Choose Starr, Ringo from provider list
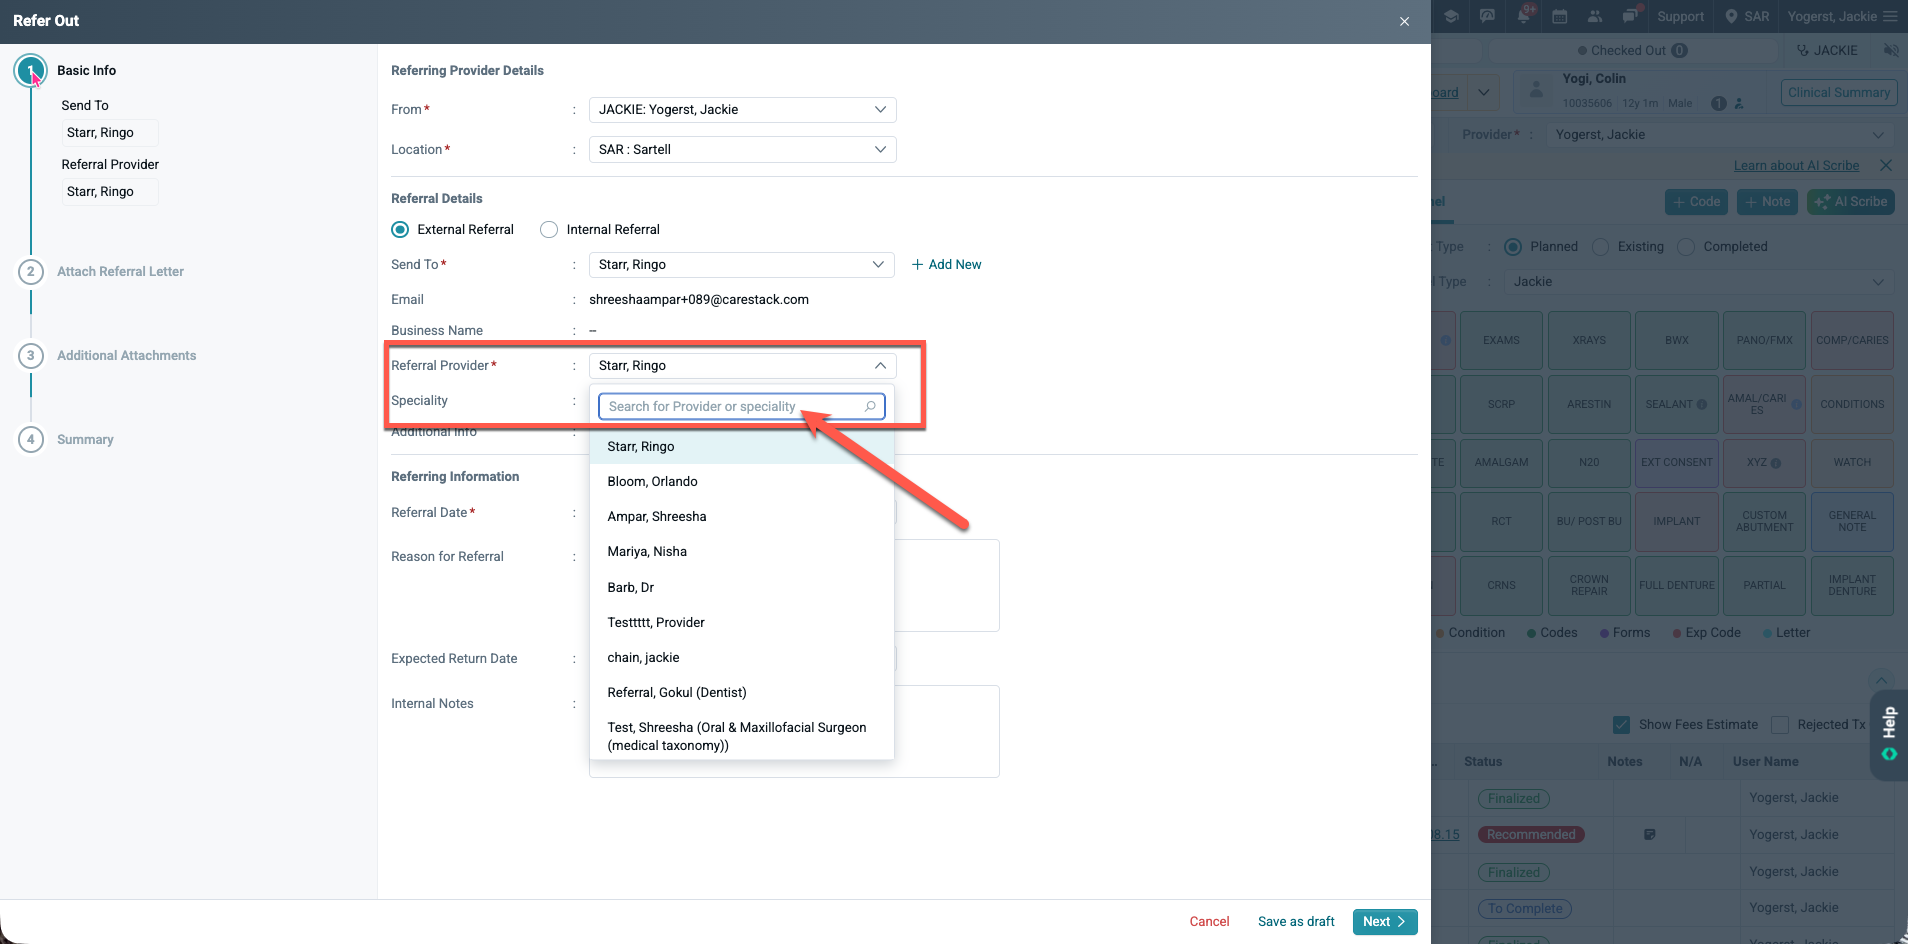This screenshot has width=1908, height=944. (741, 446)
